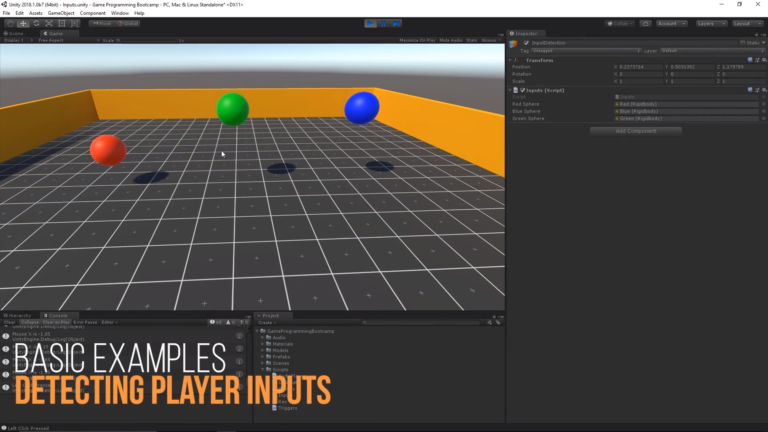768x432 pixels.
Task: Select the Rotate tool in the toolbar
Action: click(x=36, y=24)
